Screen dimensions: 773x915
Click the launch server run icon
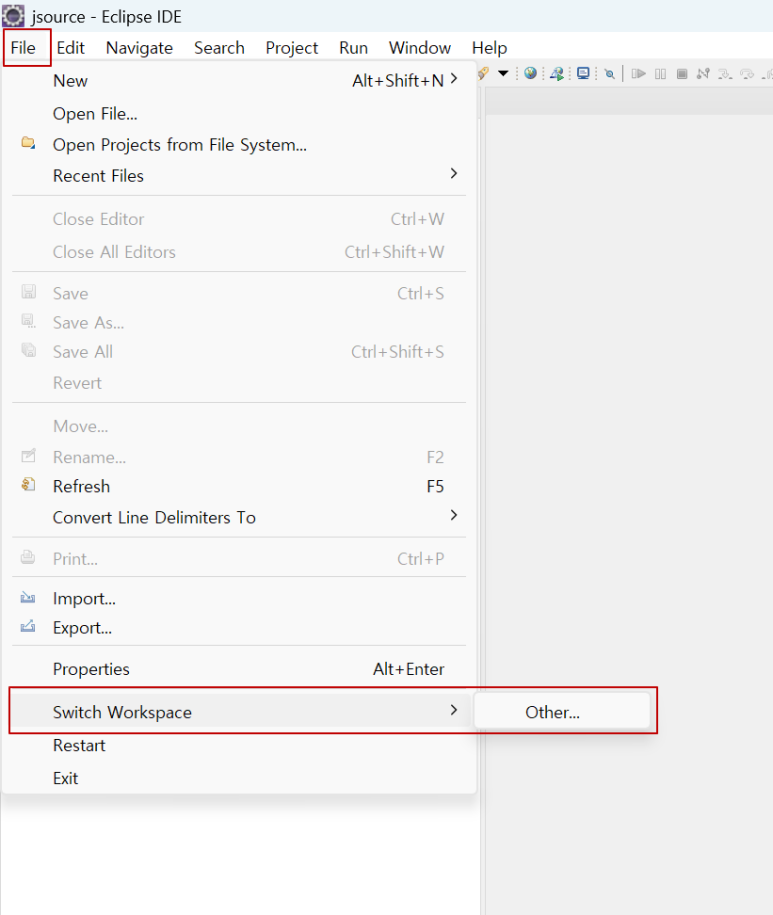click(x=557, y=74)
